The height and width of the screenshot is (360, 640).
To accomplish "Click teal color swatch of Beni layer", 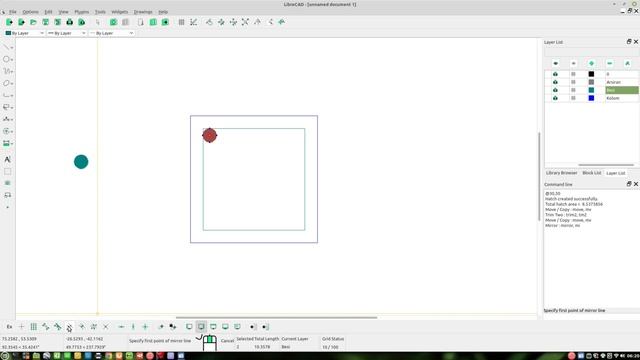I will coord(591,90).
